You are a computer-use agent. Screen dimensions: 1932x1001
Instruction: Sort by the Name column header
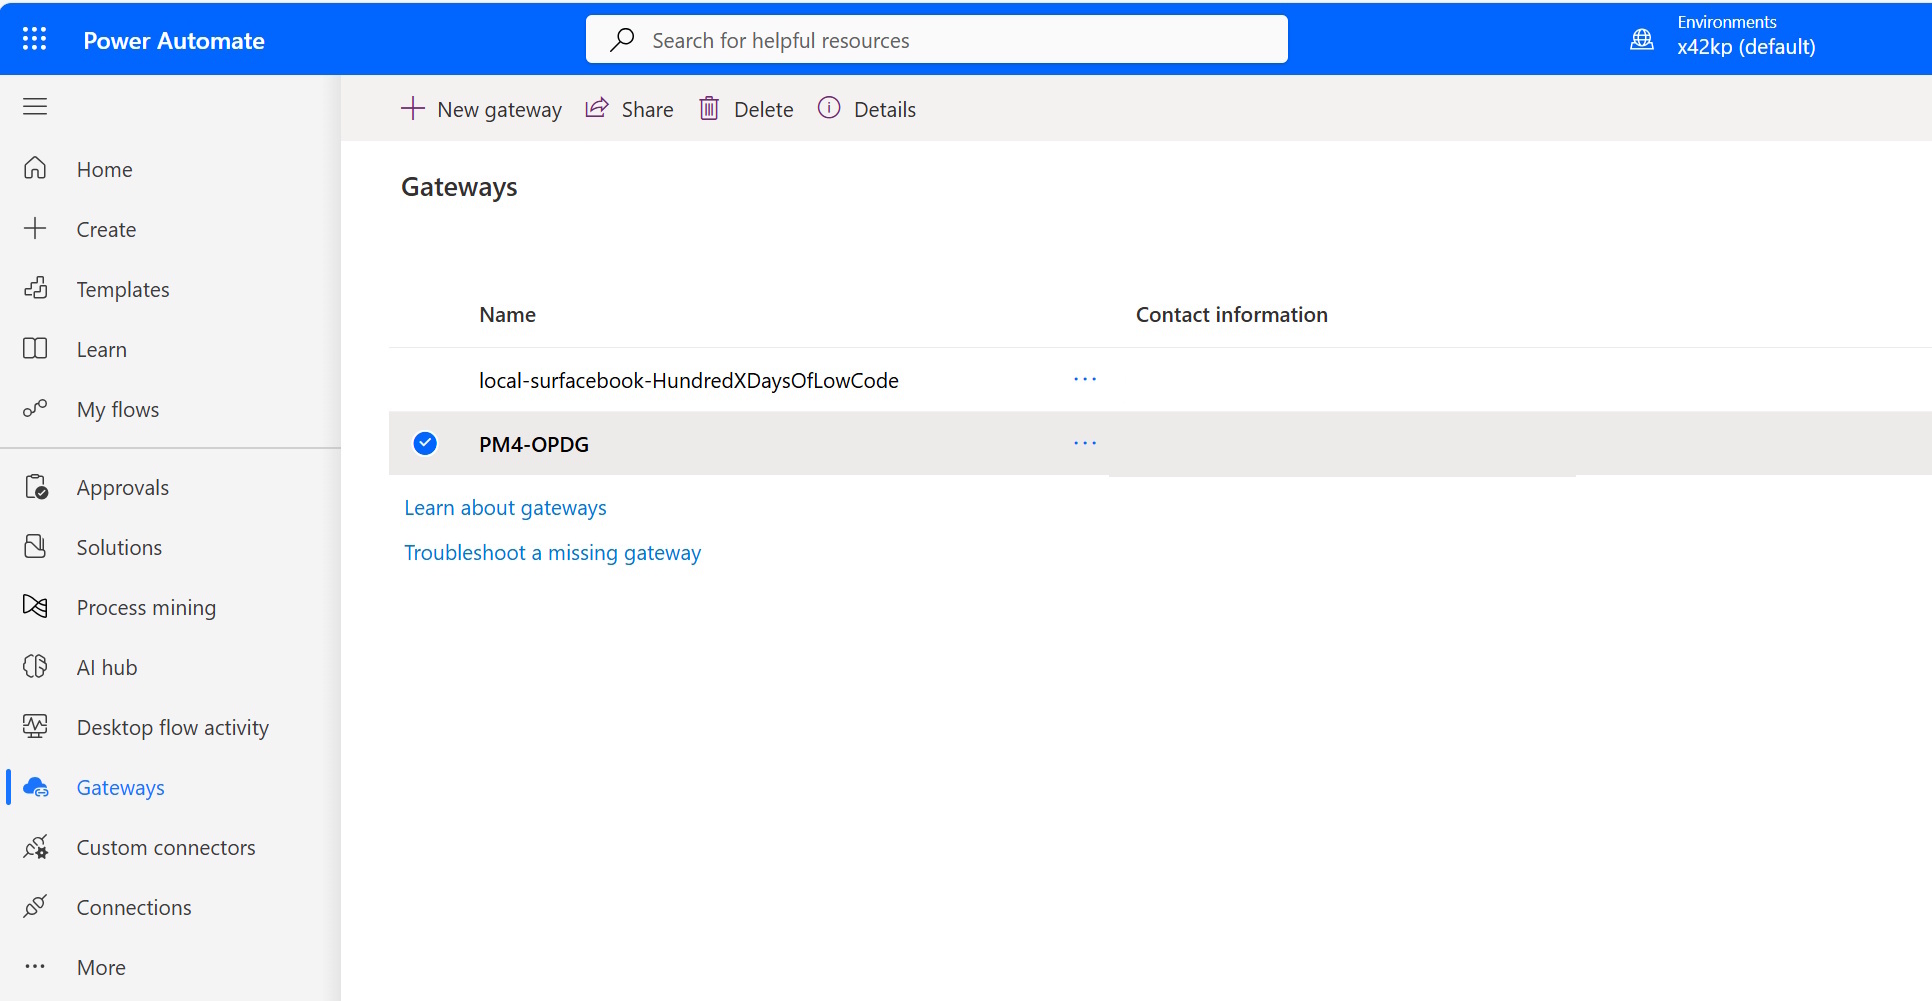[507, 315]
